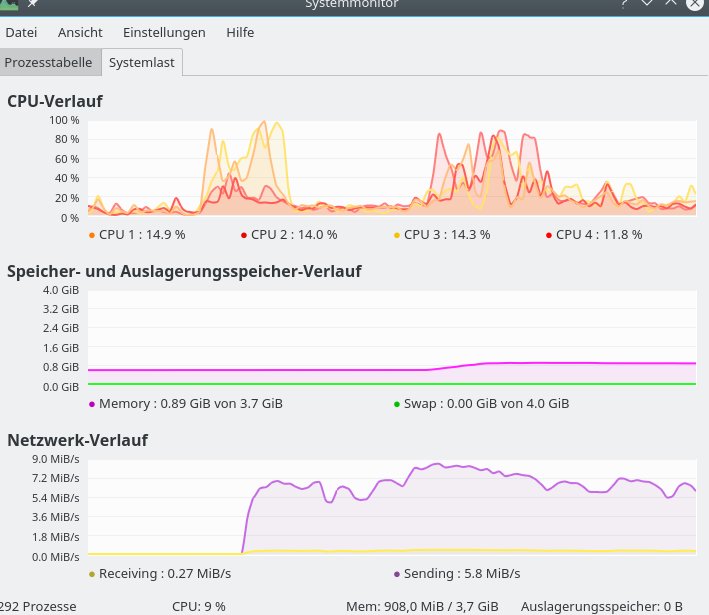Open the Einstellungen menu
Viewport: 709px width, 615px height.
click(164, 32)
